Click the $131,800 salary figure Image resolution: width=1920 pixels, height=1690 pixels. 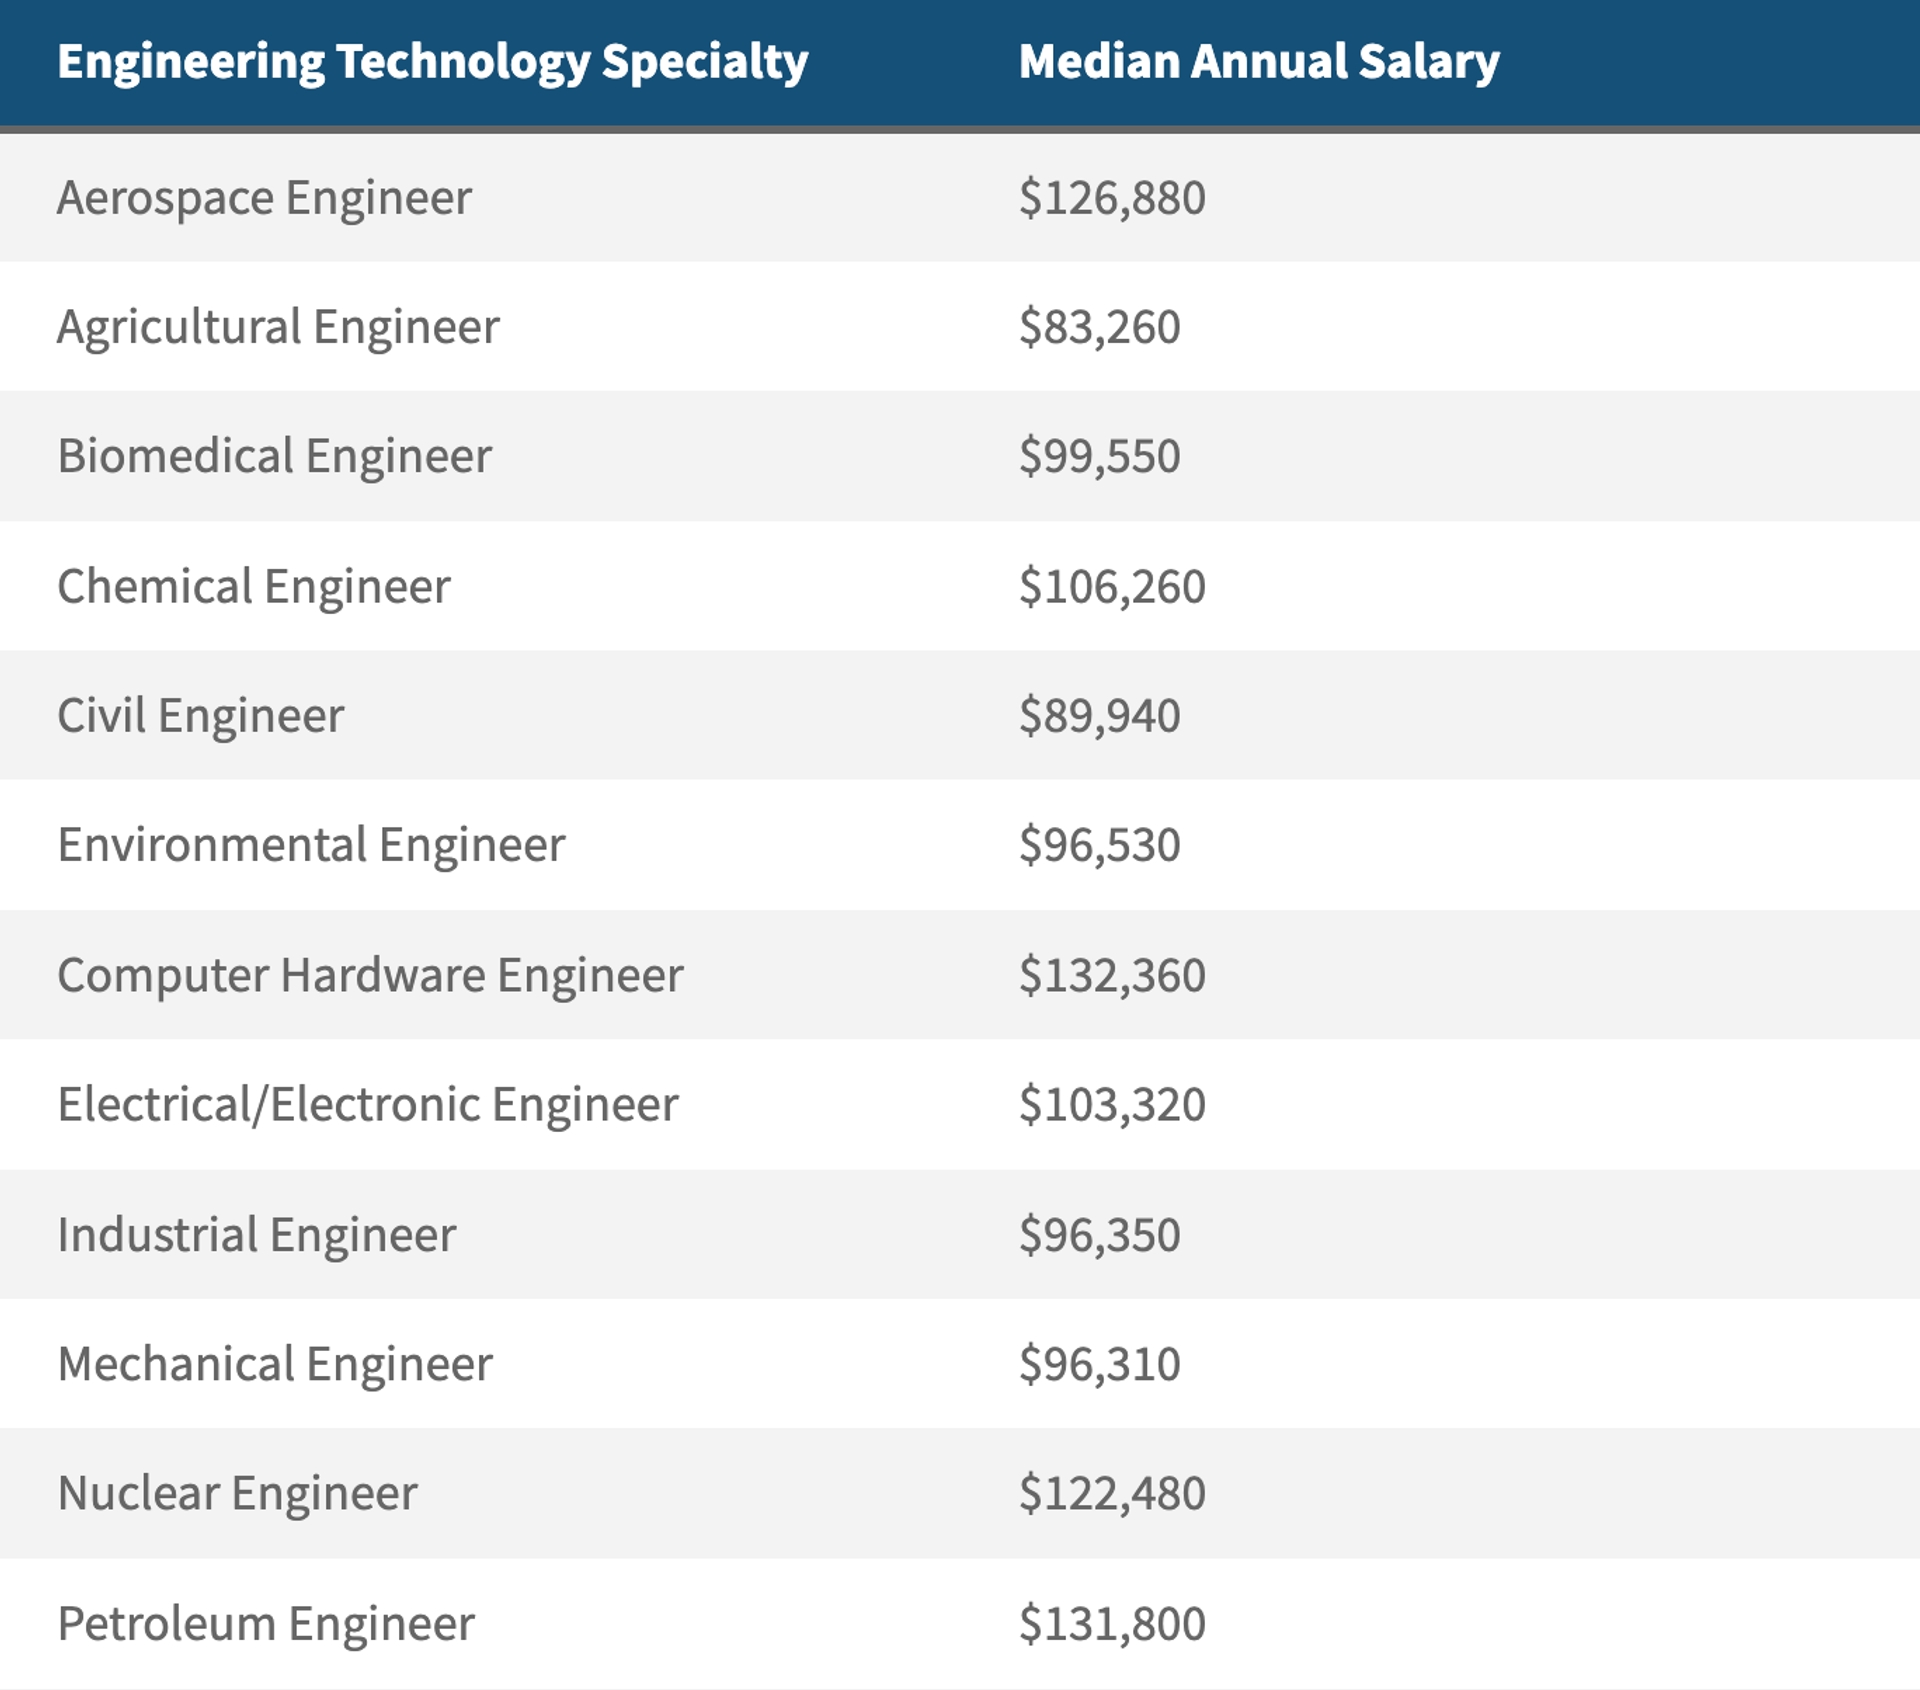[x=1111, y=1623]
